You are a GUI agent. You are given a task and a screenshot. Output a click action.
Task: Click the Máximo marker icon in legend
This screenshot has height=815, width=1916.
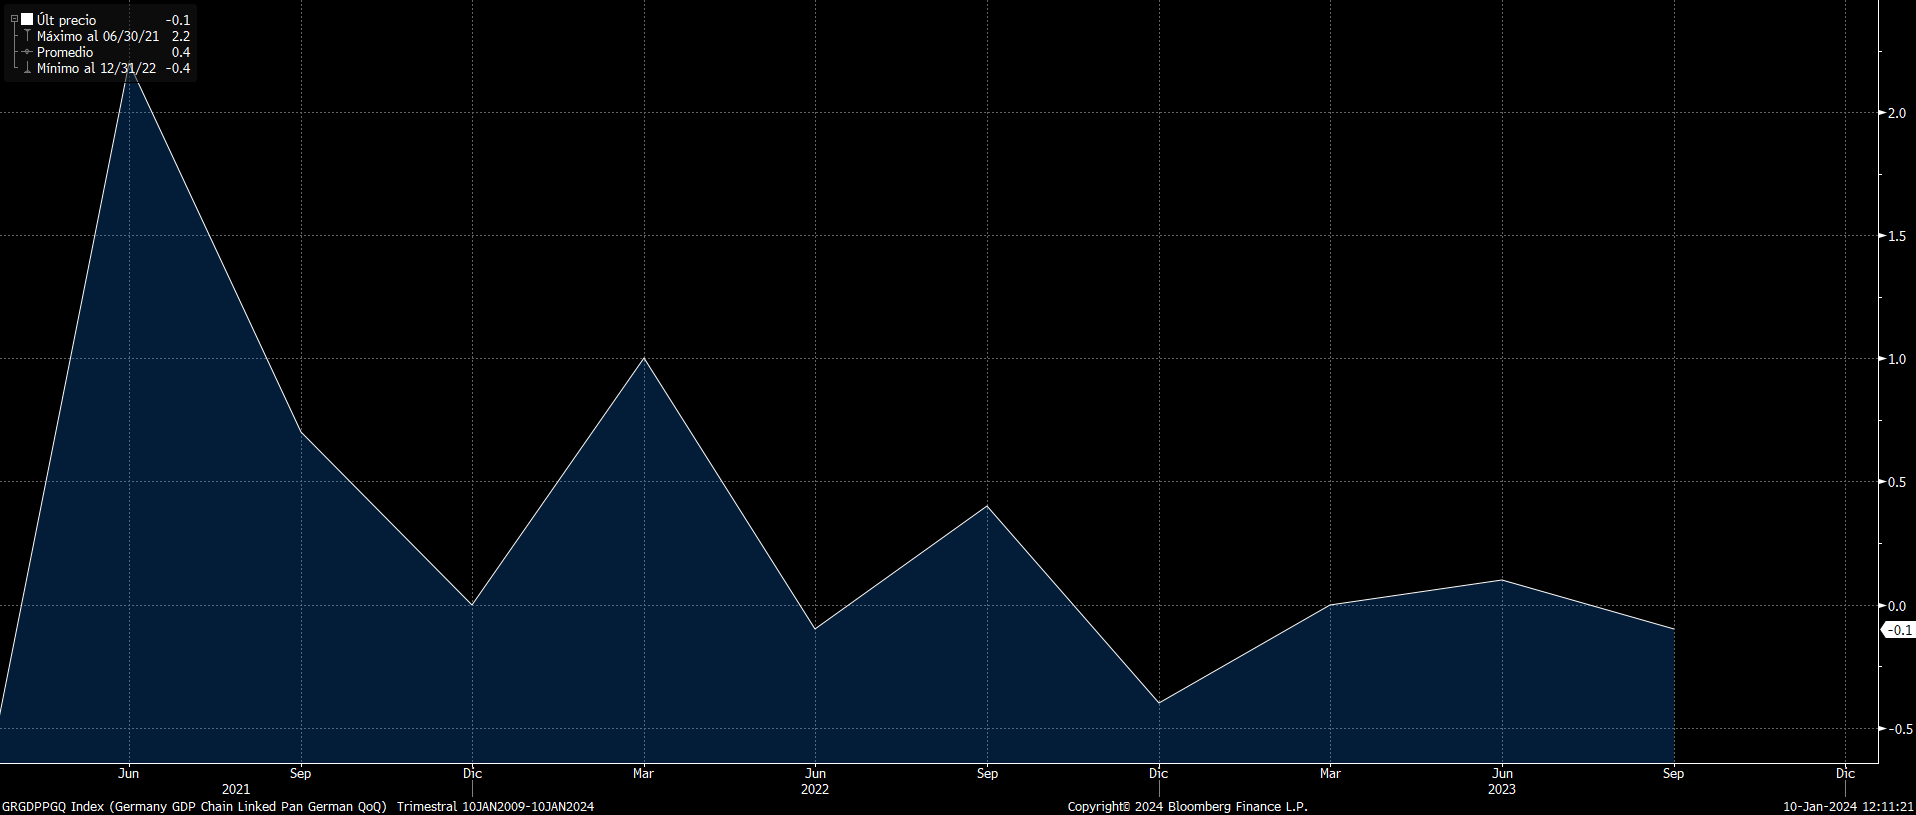[27, 36]
